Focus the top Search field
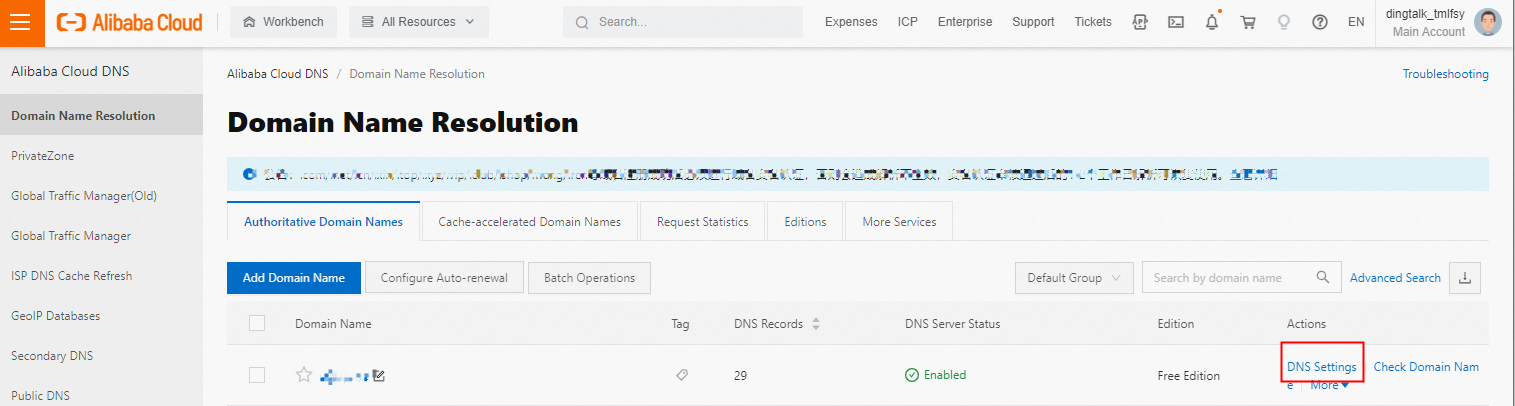This screenshot has width=1515, height=406. [x=683, y=22]
